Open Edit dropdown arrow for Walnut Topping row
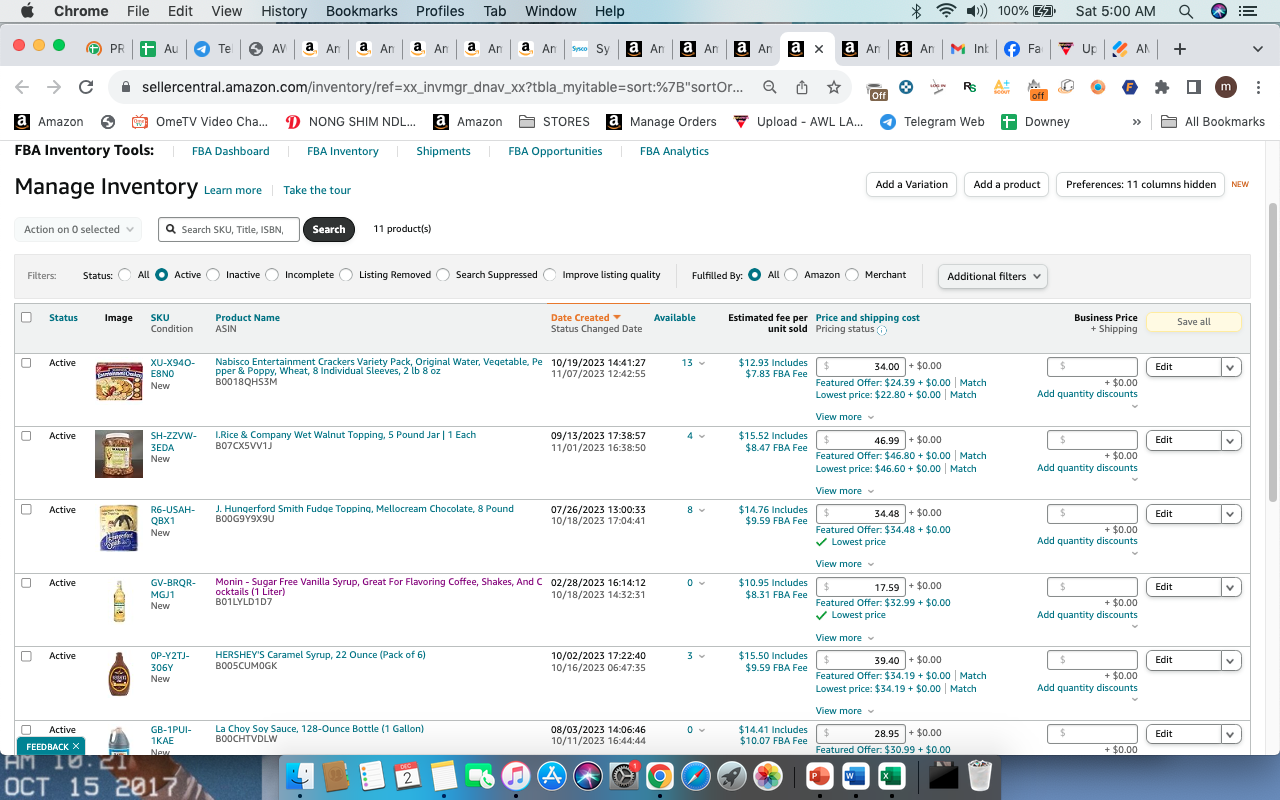Viewport: 1280px width, 800px height. [1231, 440]
